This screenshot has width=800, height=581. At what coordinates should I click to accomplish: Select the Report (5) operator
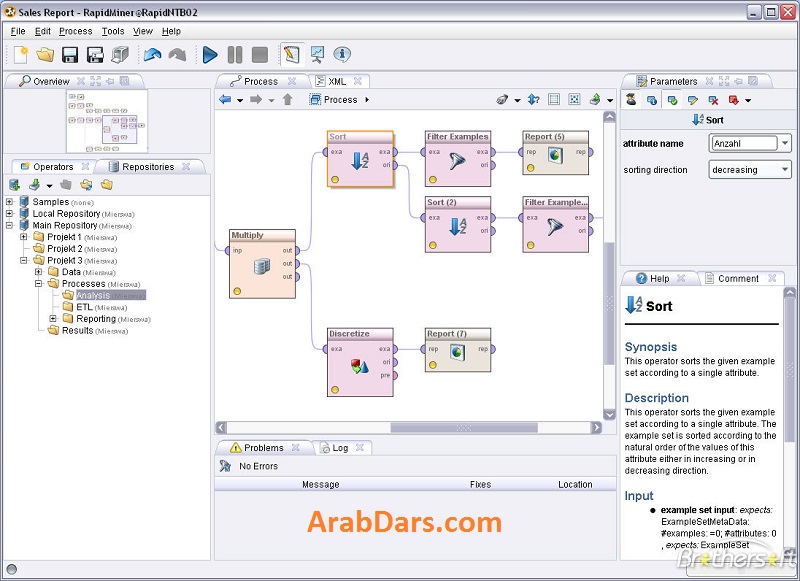click(x=556, y=153)
